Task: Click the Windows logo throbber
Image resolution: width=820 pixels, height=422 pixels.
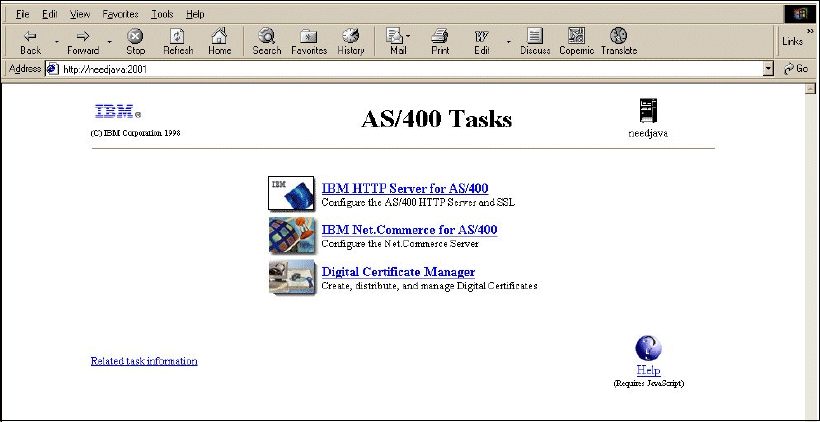Action: pyautogui.click(x=800, y=14)
